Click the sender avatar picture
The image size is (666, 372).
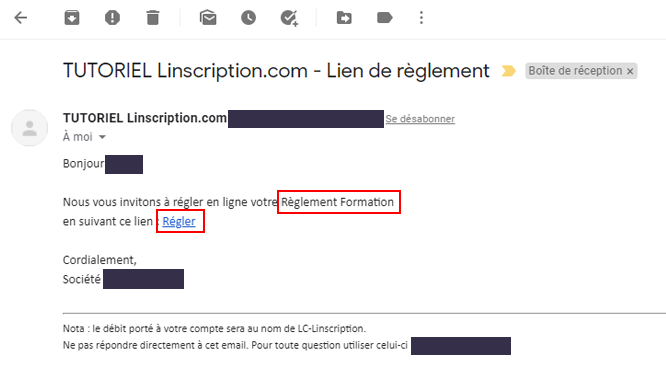click(x=29, y=128)
